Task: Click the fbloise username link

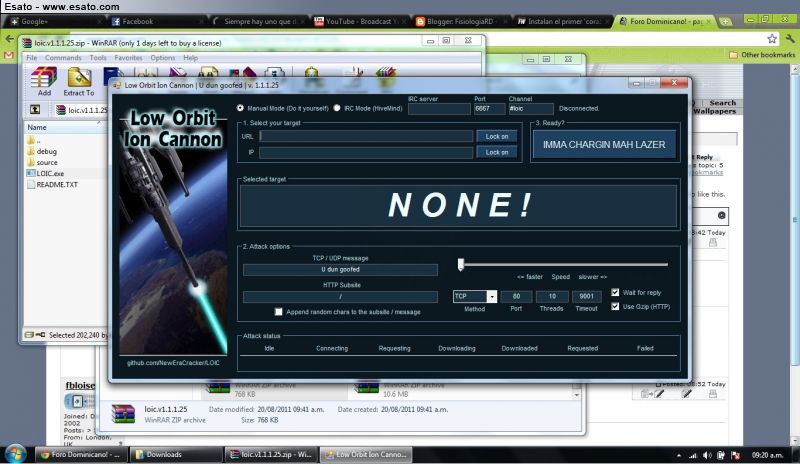Action: coord(80,385)
